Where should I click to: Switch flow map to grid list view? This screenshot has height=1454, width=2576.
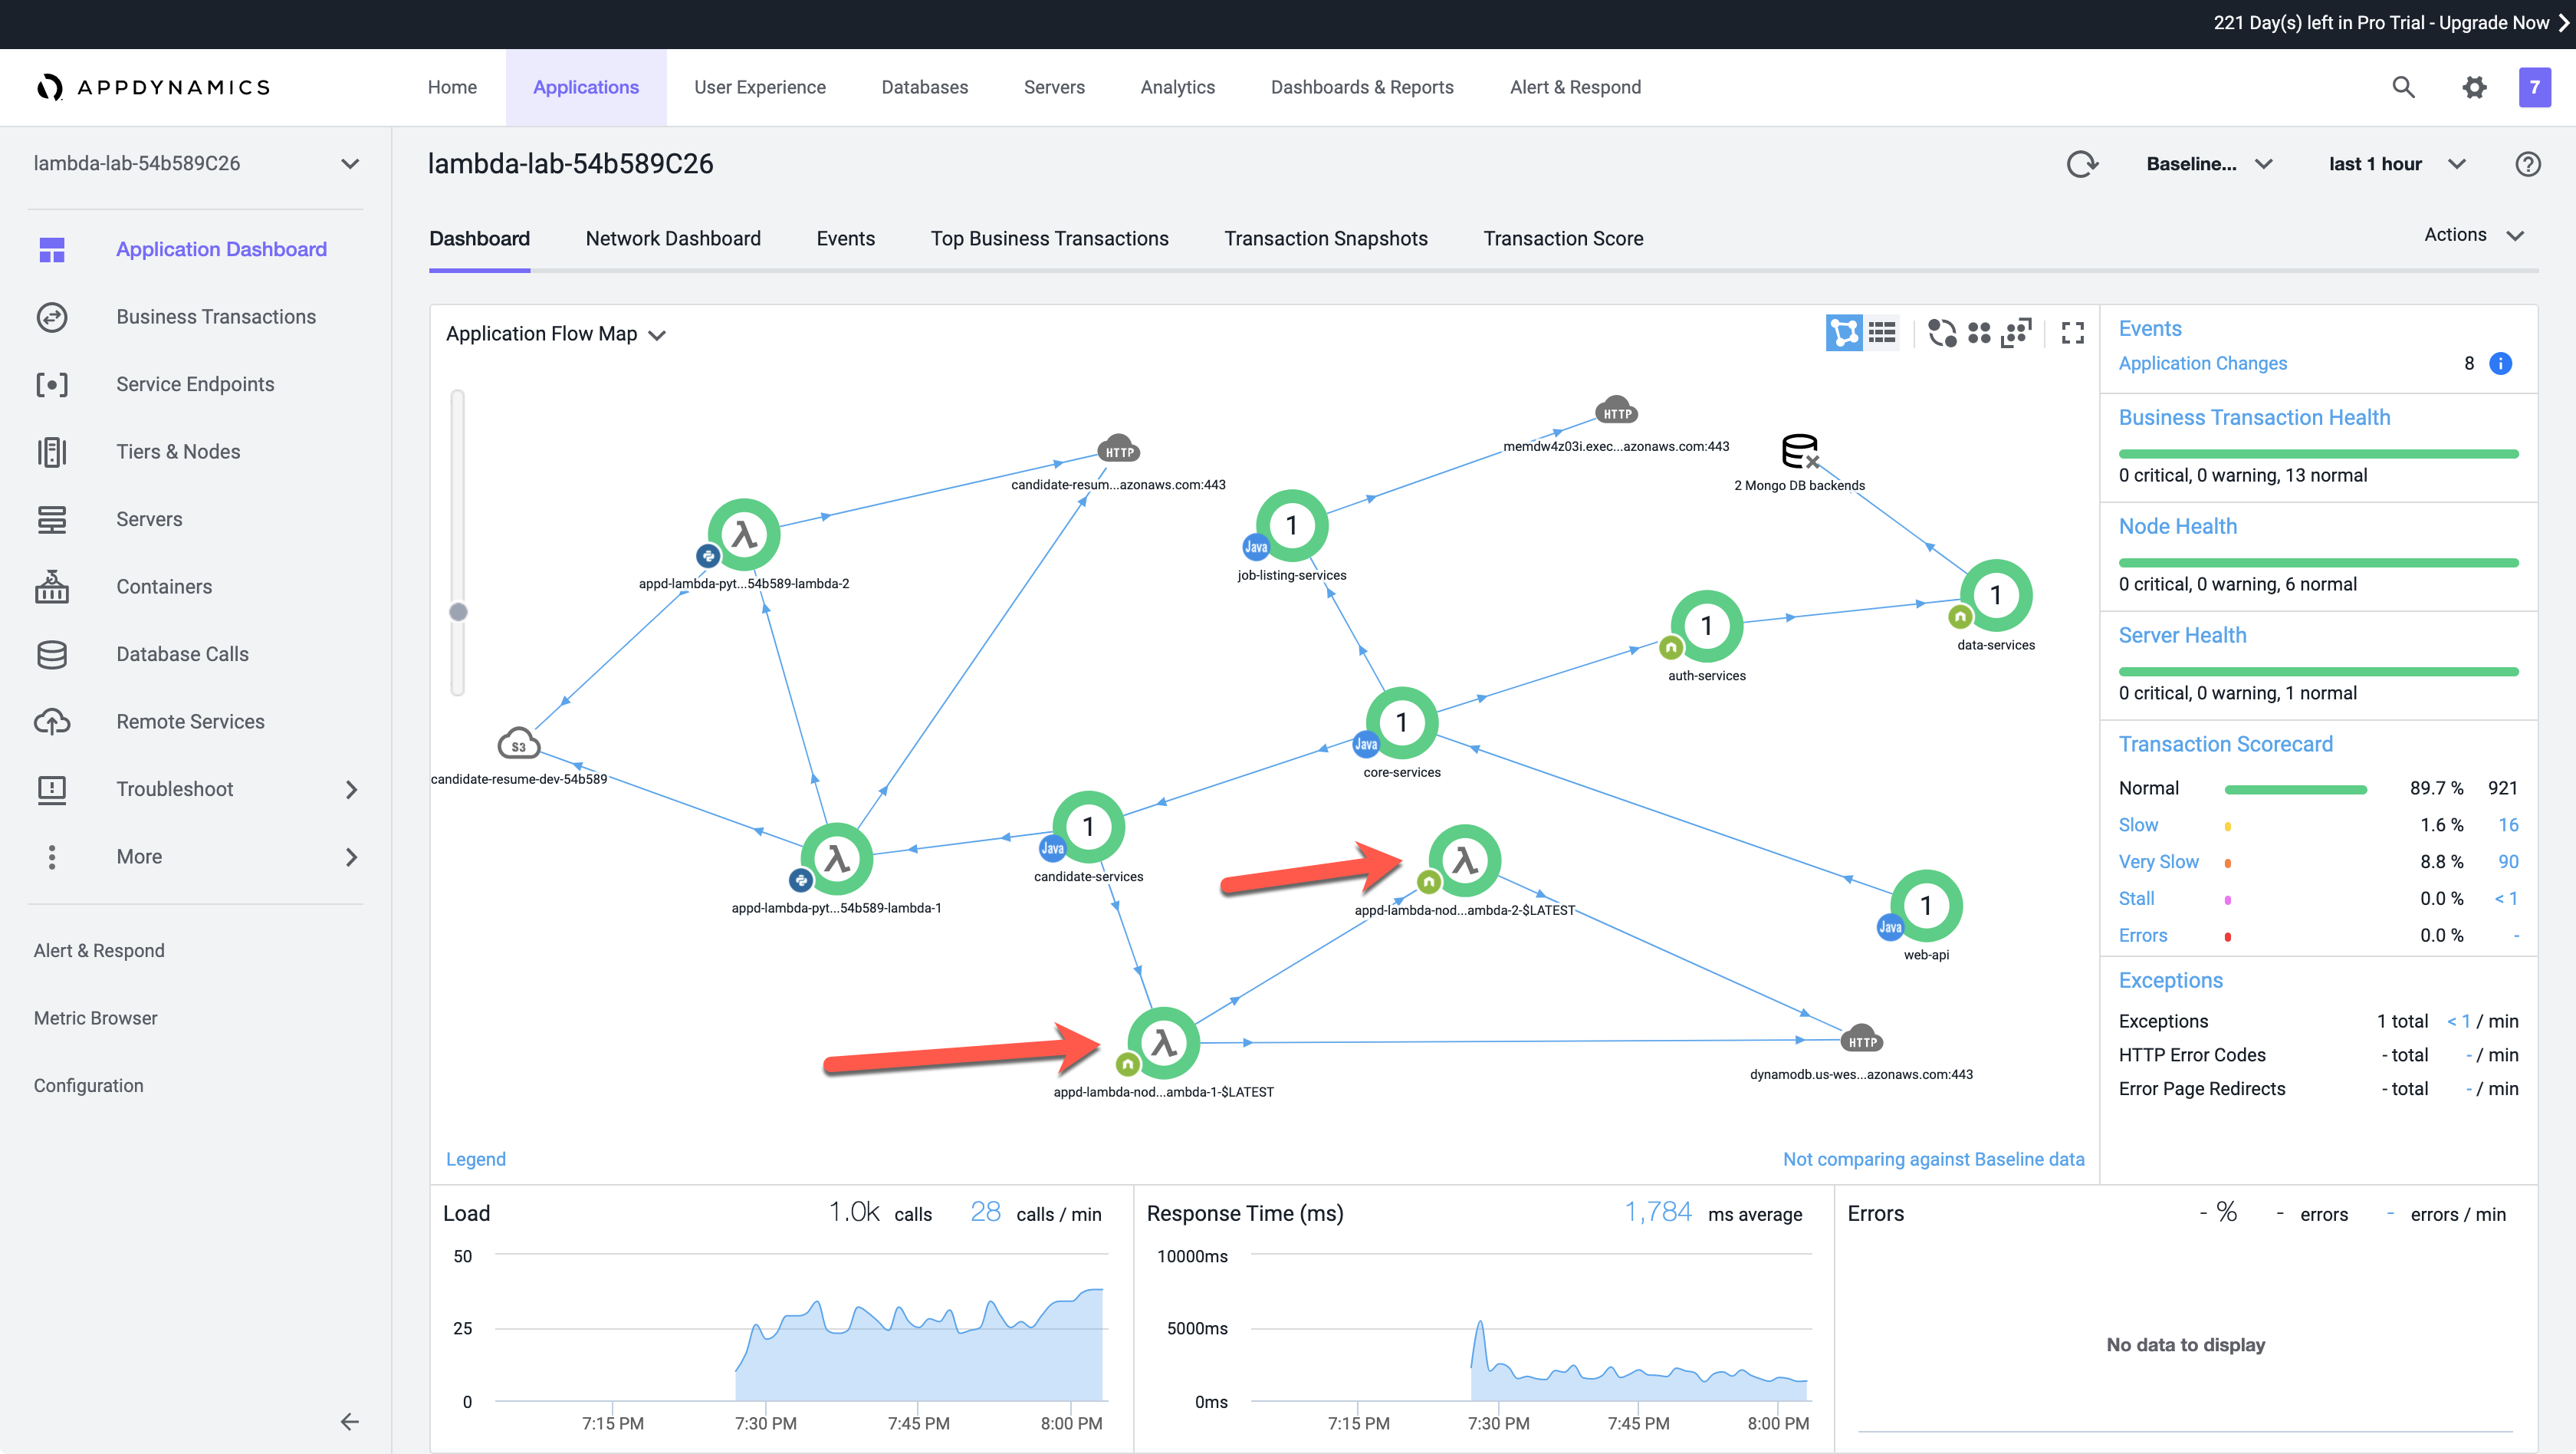tap(1882, 333)
